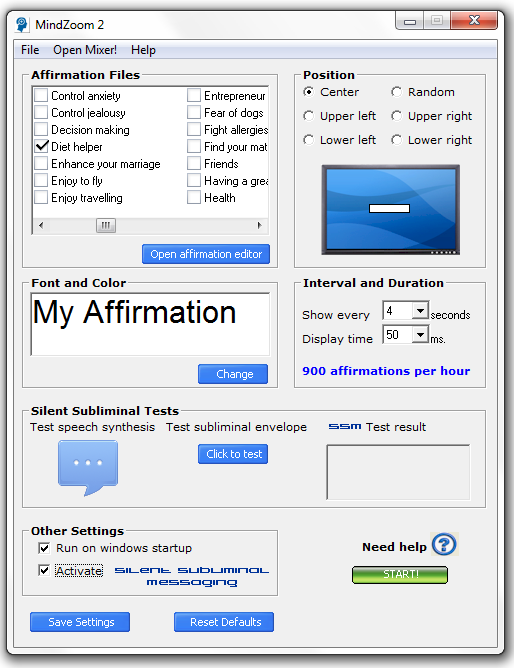
Task: Check the Friends checkbox
Action: coord(194,164)
